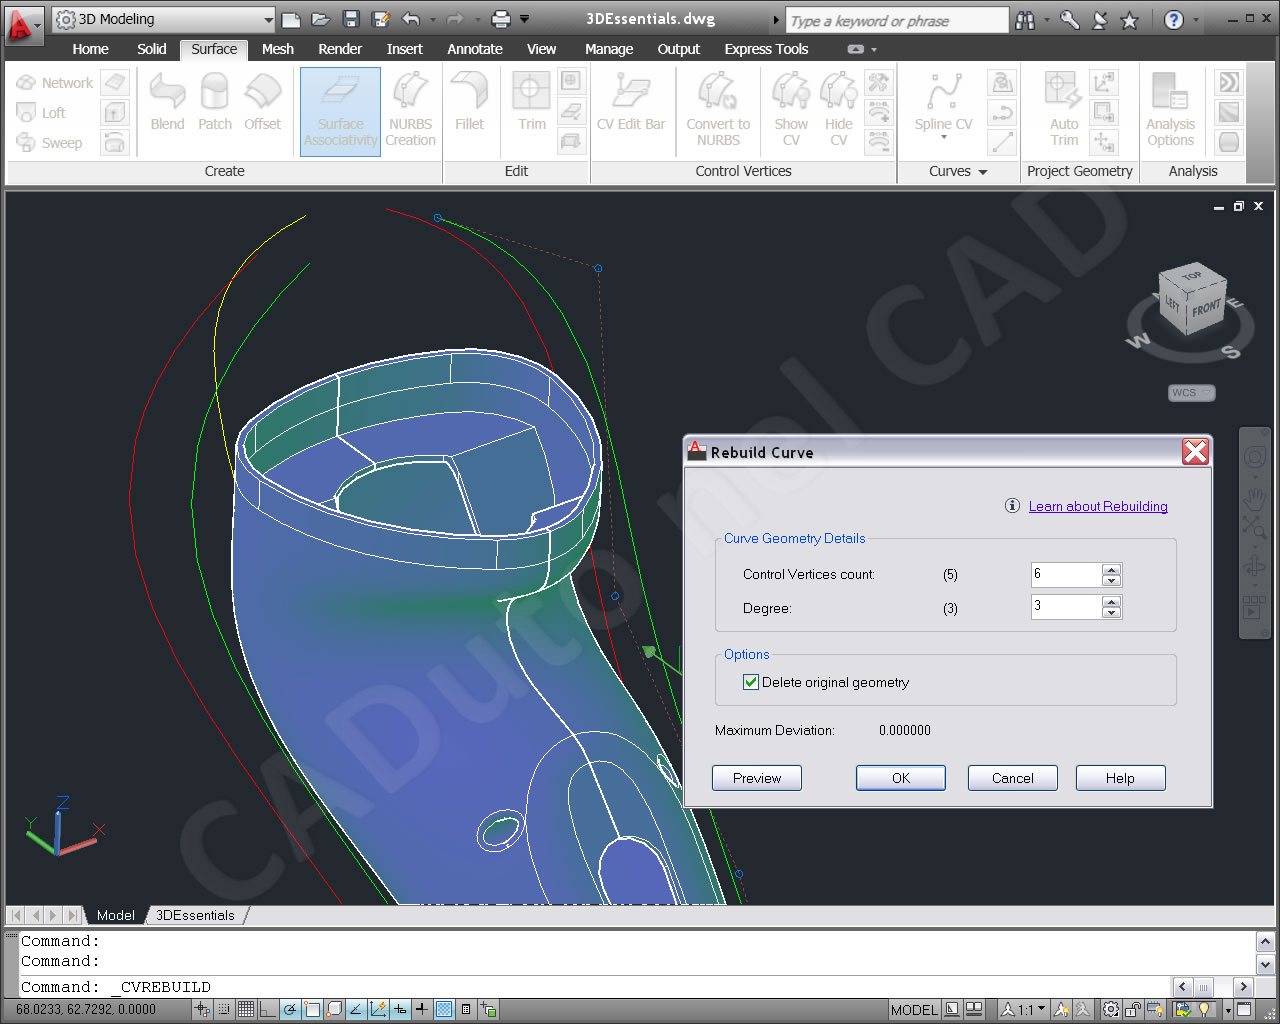Open the Learn about Rebuilding link
The image size is (1280, 1024).
click(x=1098, y=506)
